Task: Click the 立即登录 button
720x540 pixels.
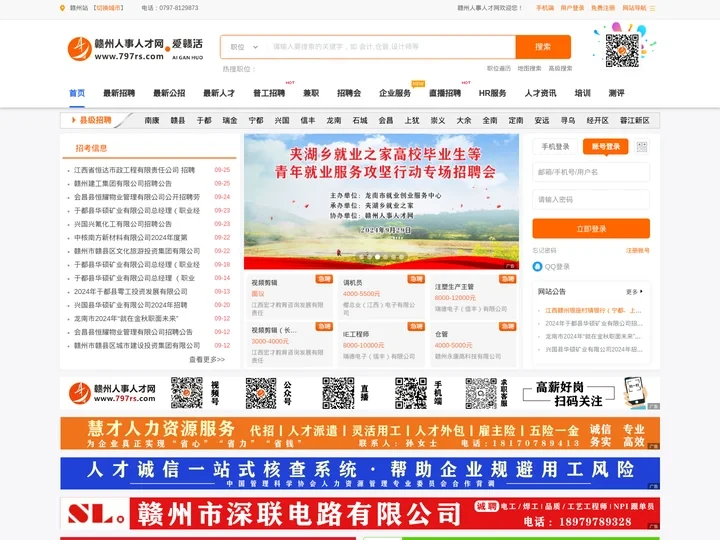Action: pyautogui.click(x=591, y=229)
